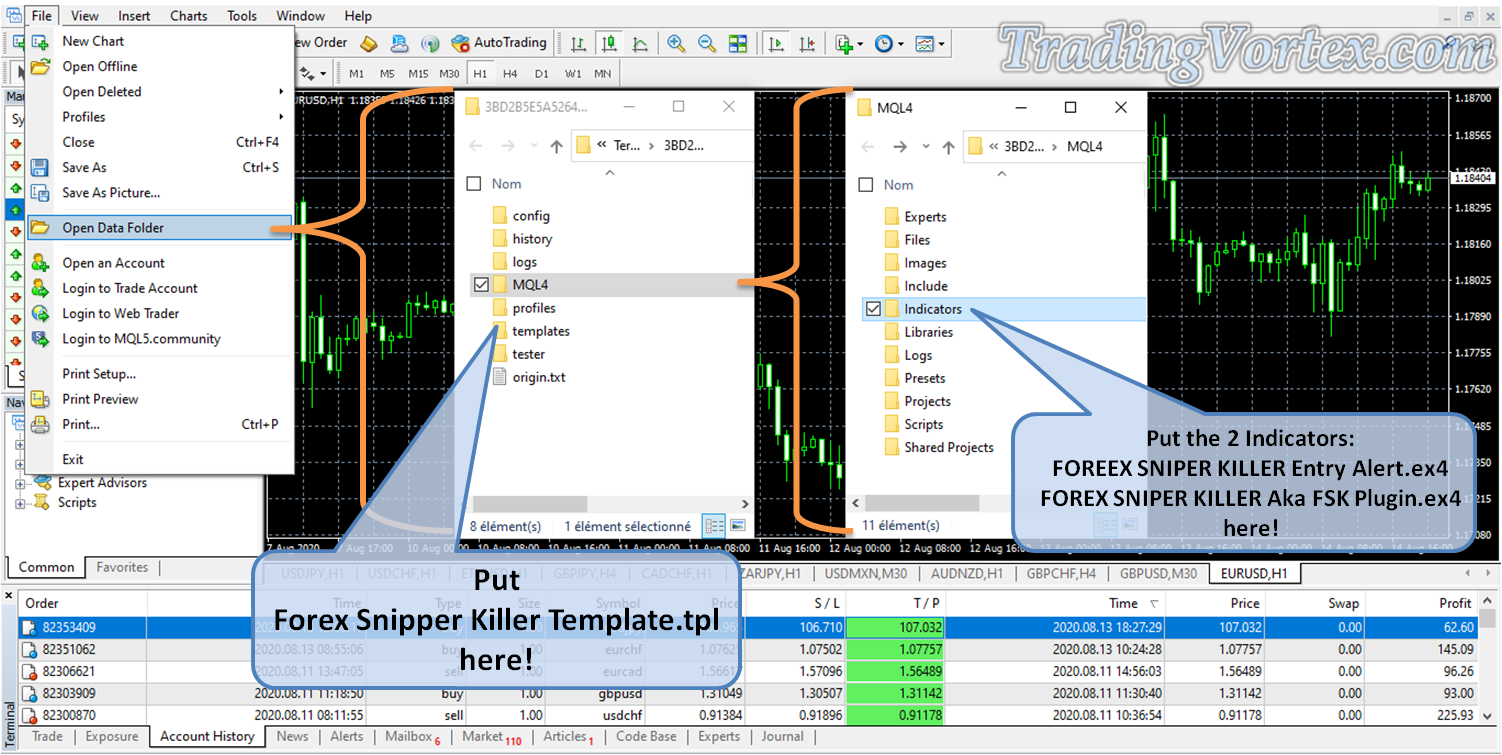1502x755 pixels.
Task: Go up one level in 3BD2B5E5A5264 window
Action: click(x=557, y=146)
